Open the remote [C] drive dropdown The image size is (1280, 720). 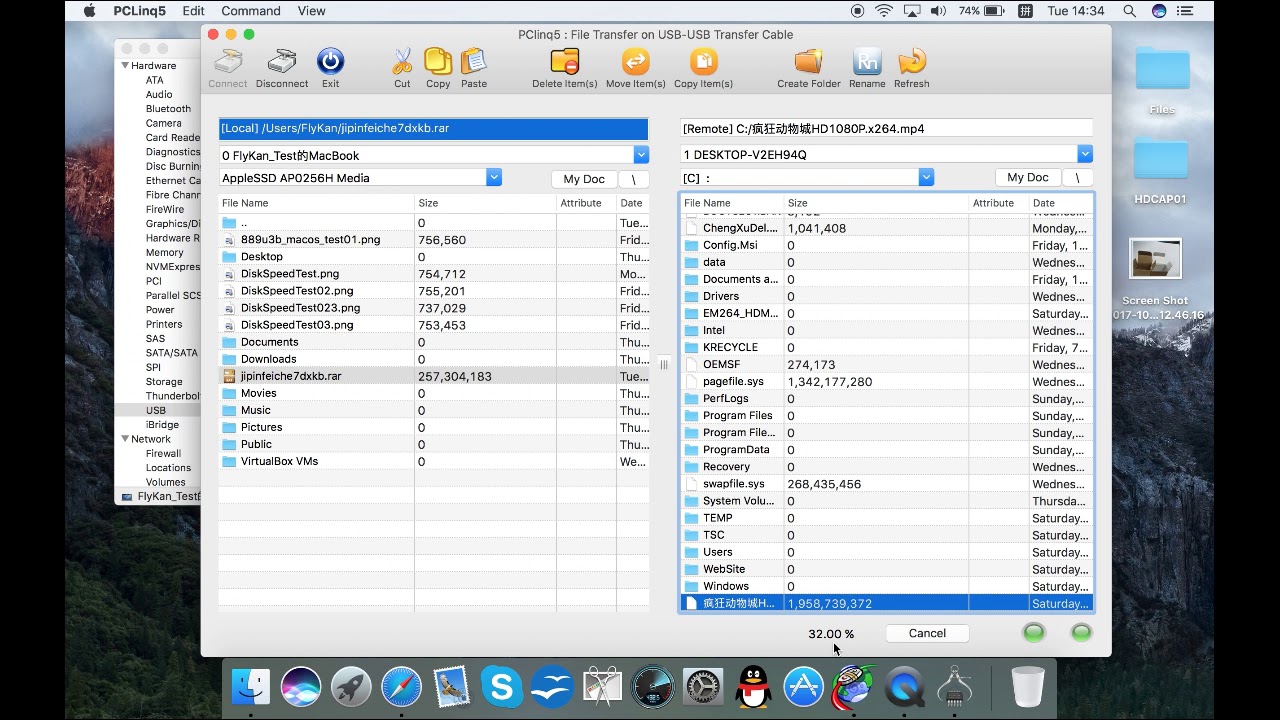[926, 177]
